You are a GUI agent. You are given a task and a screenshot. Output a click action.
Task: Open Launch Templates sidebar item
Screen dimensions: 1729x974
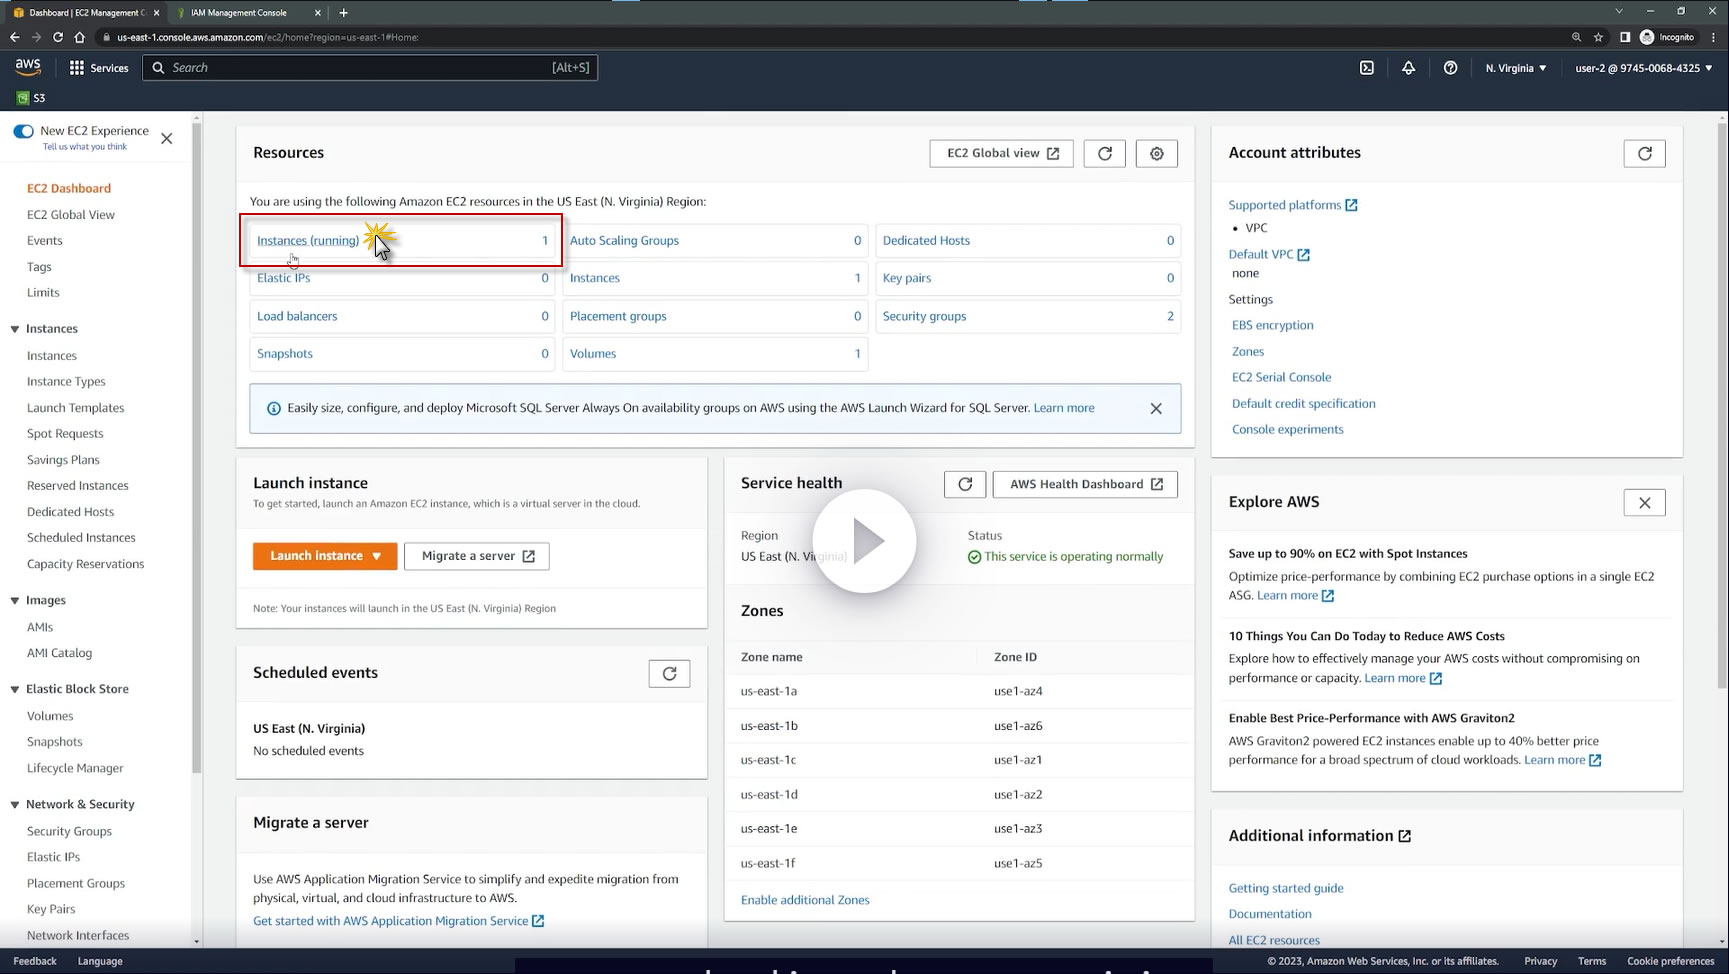point(76,408)
